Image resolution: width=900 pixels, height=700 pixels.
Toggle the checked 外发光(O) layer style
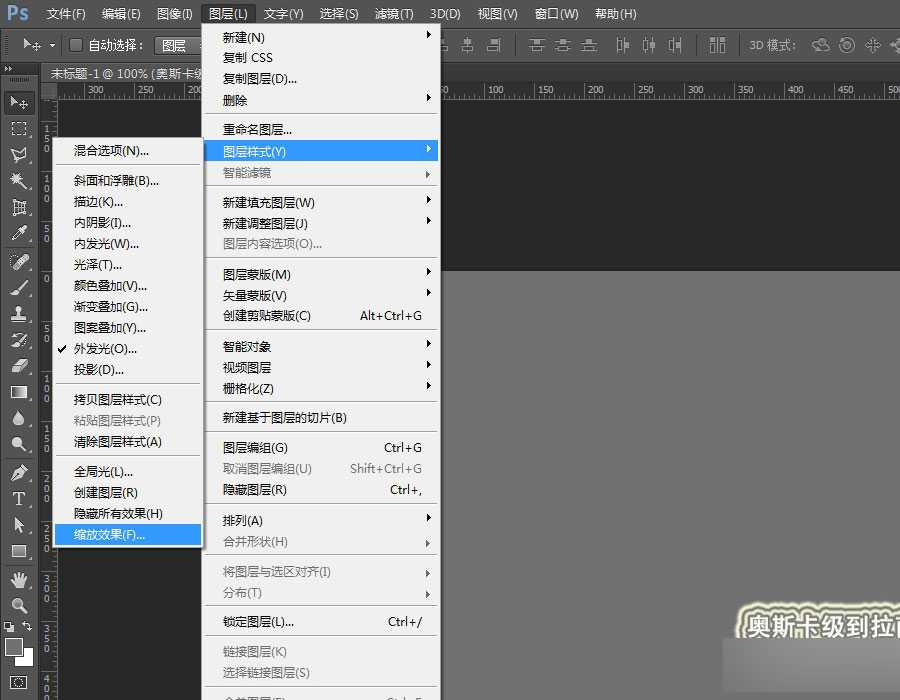[105, 349]
